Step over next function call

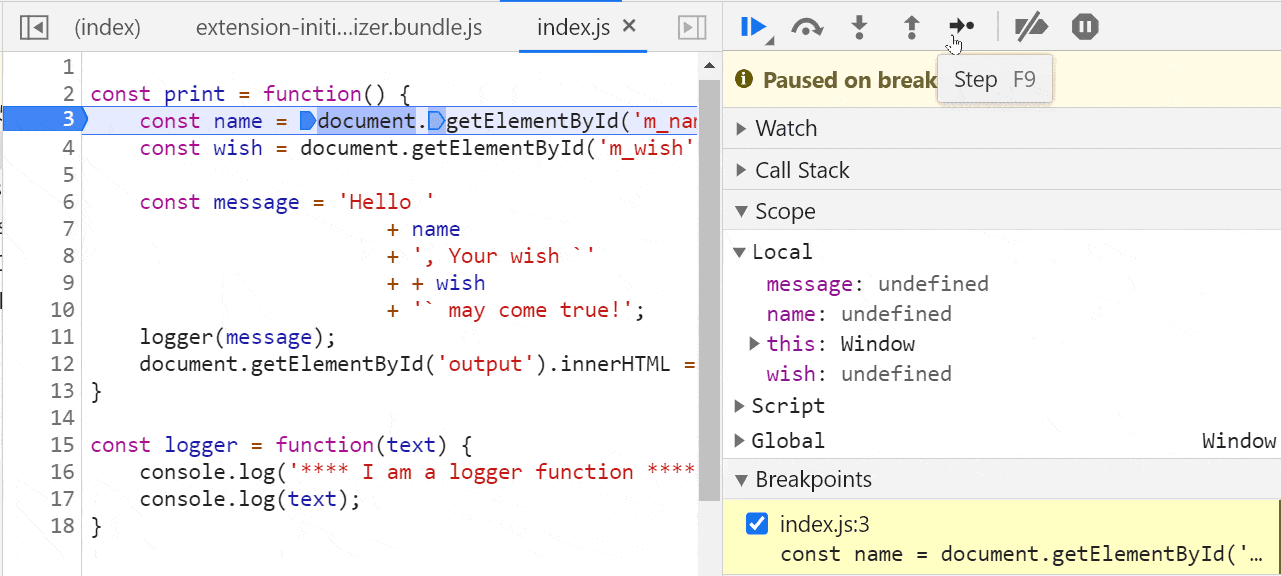807,27
